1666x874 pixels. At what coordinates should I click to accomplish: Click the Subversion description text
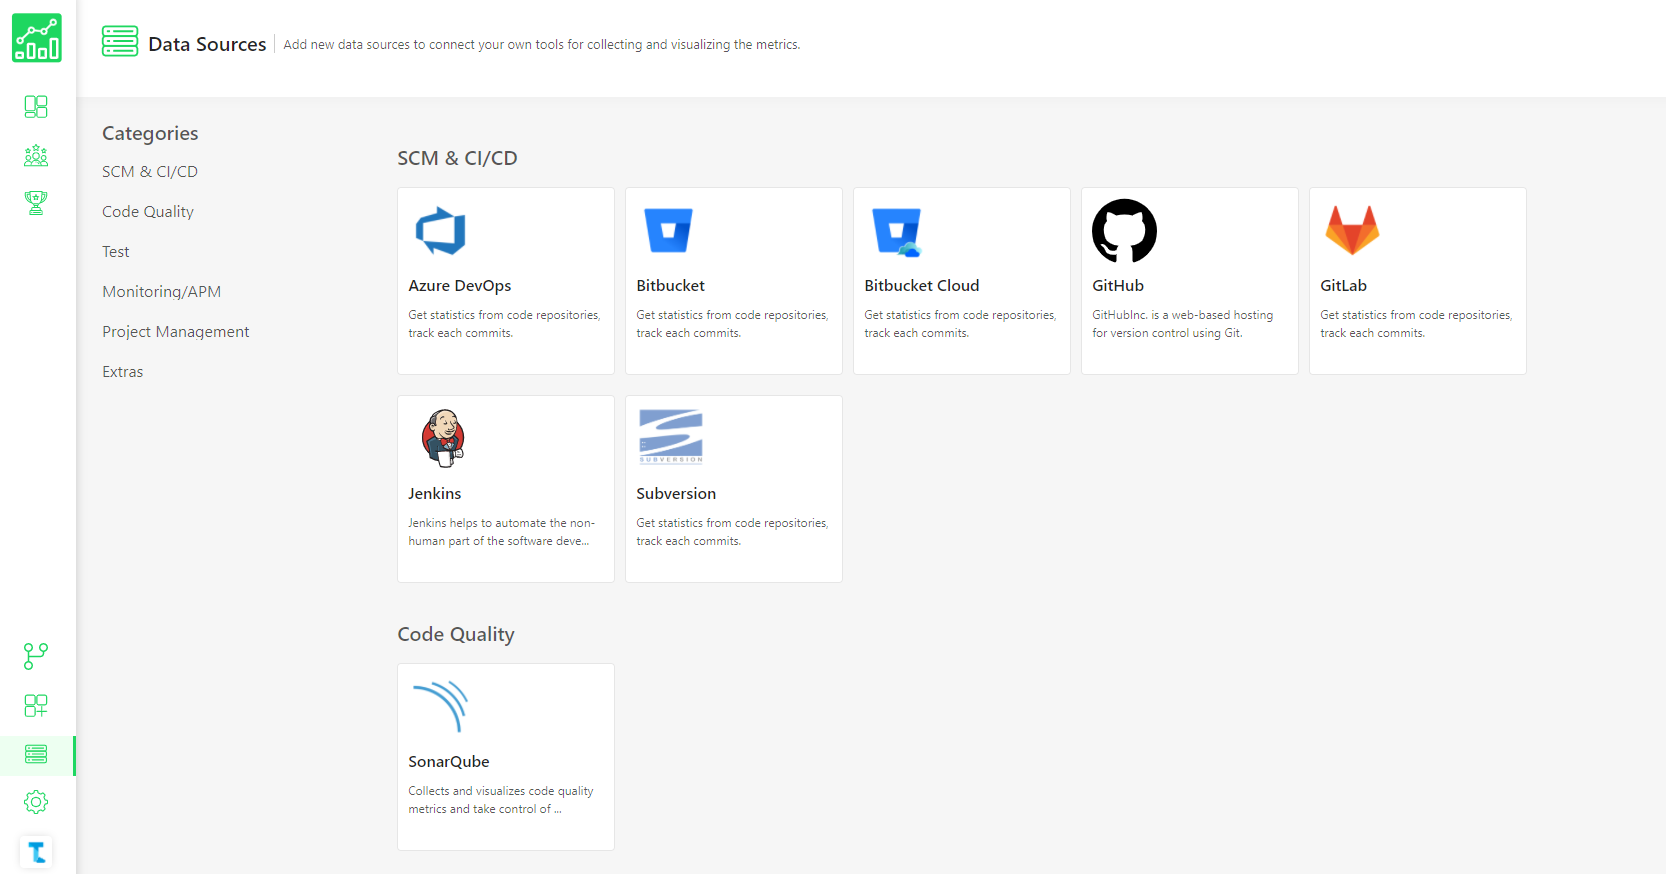(732, 532)
